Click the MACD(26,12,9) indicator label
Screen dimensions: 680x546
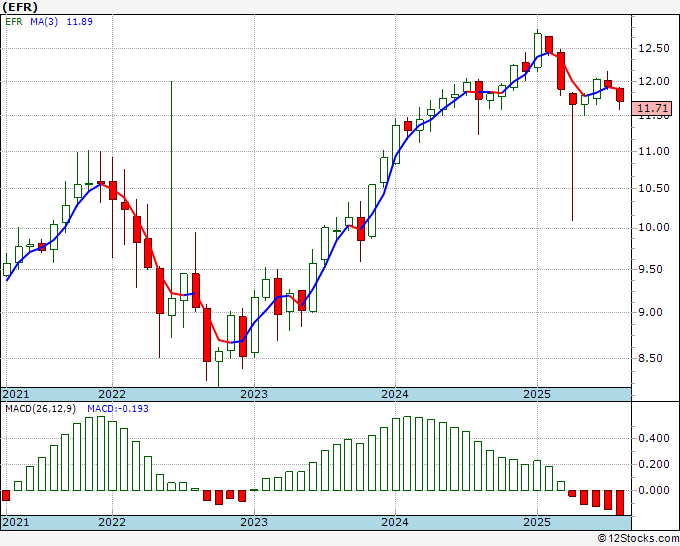pyautogui.click(x=41, y=409)
